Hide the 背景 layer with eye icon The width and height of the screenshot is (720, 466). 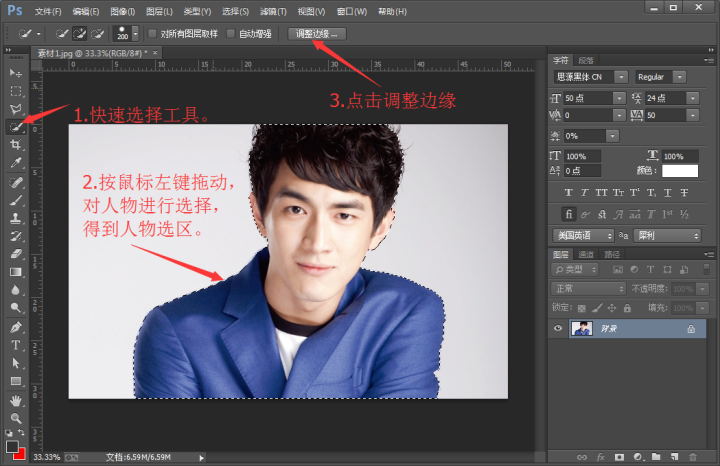click(558, 328)
